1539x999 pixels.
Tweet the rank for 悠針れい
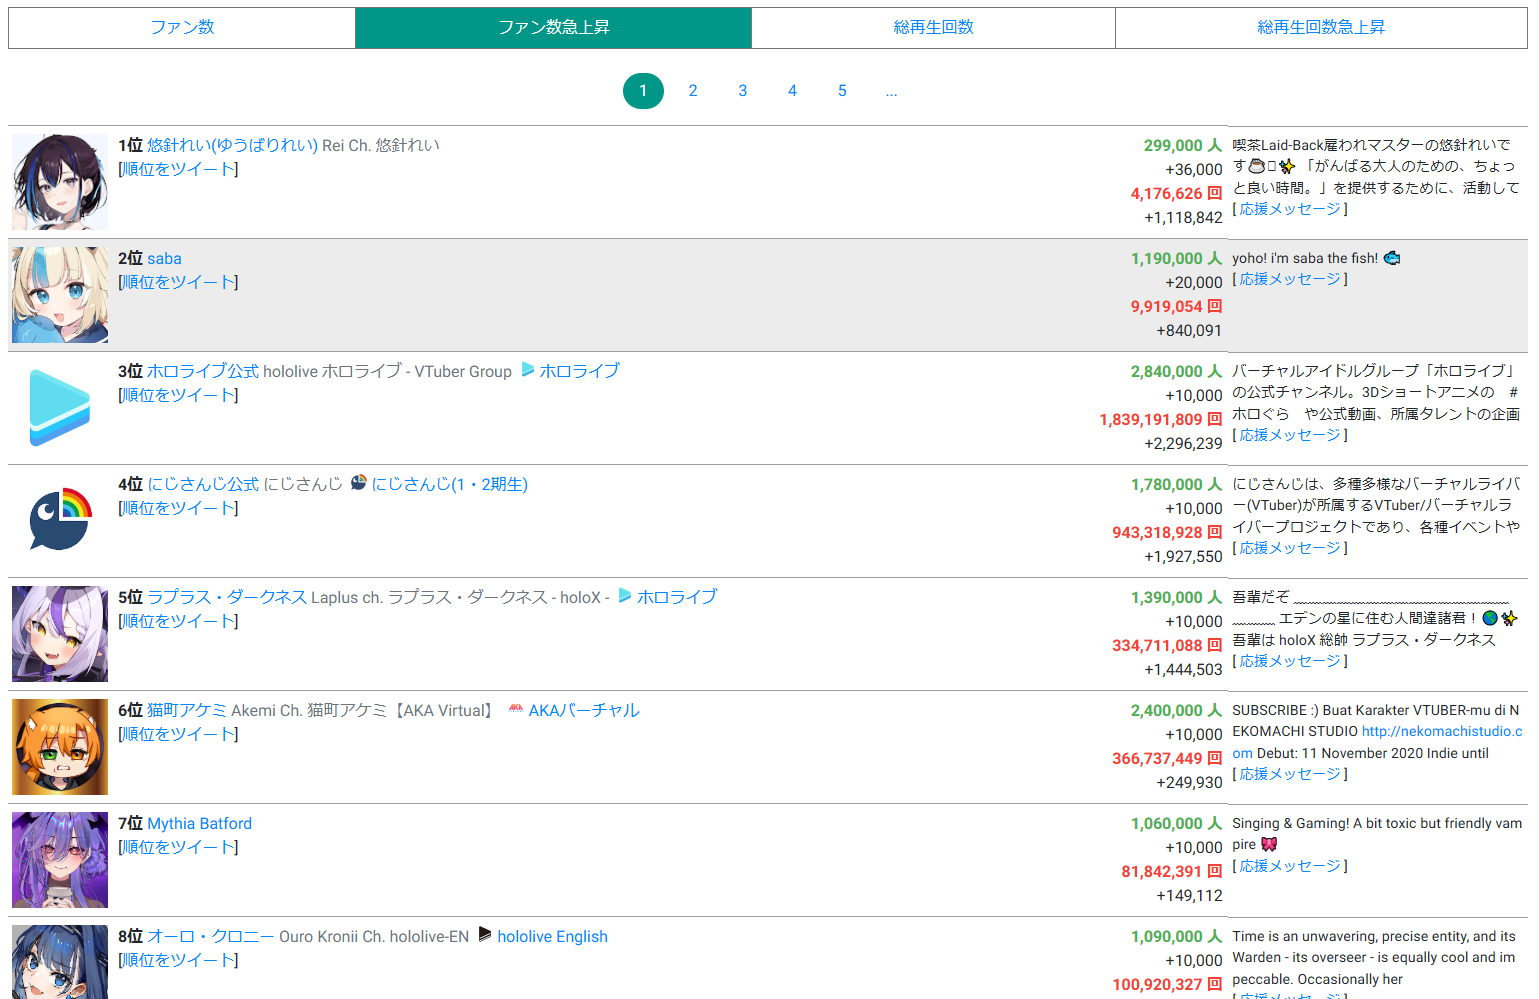(178, 169)
